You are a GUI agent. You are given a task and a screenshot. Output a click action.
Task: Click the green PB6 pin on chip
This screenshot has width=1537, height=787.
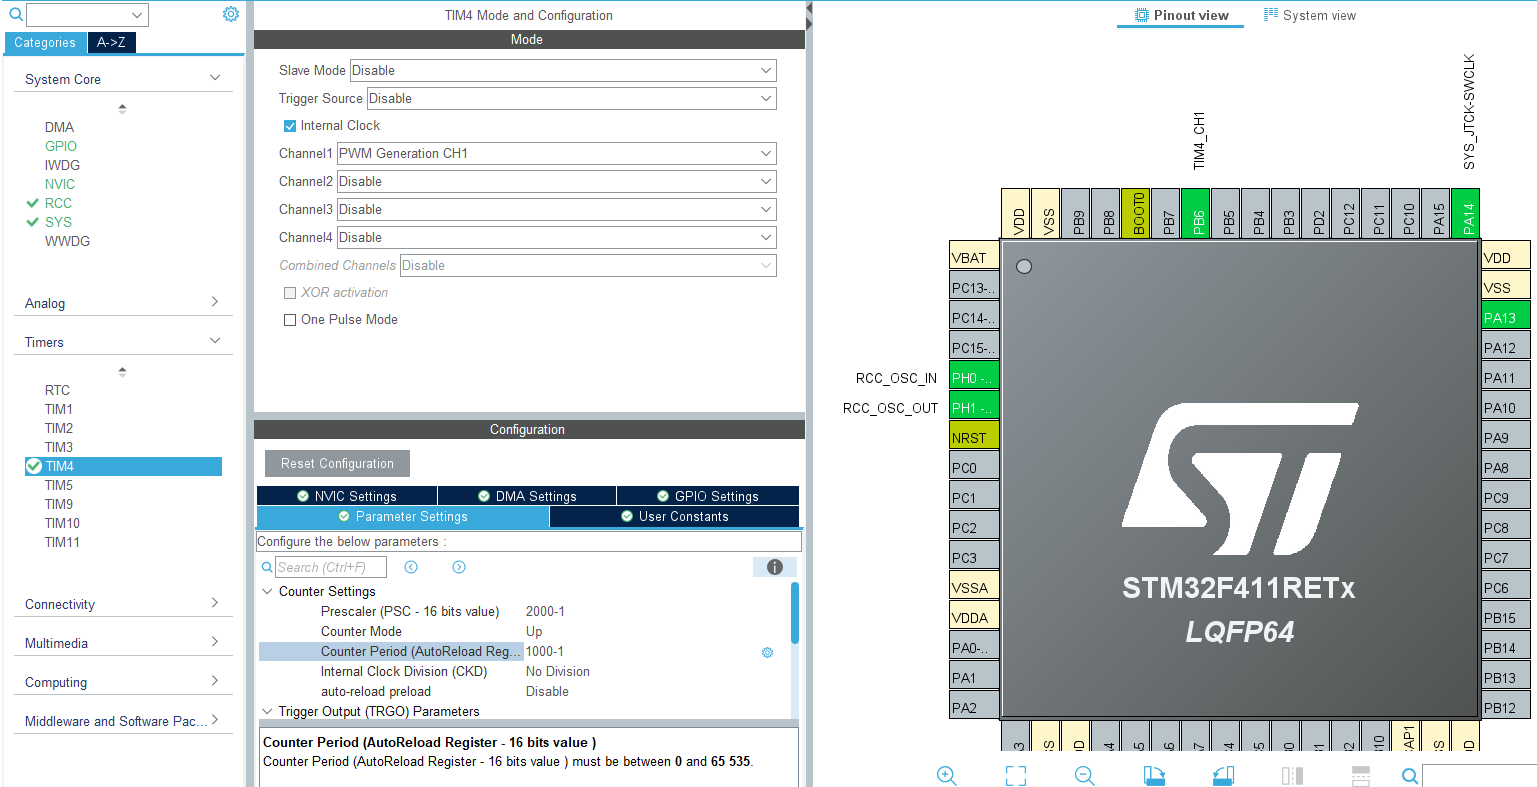pos(1196,214)
